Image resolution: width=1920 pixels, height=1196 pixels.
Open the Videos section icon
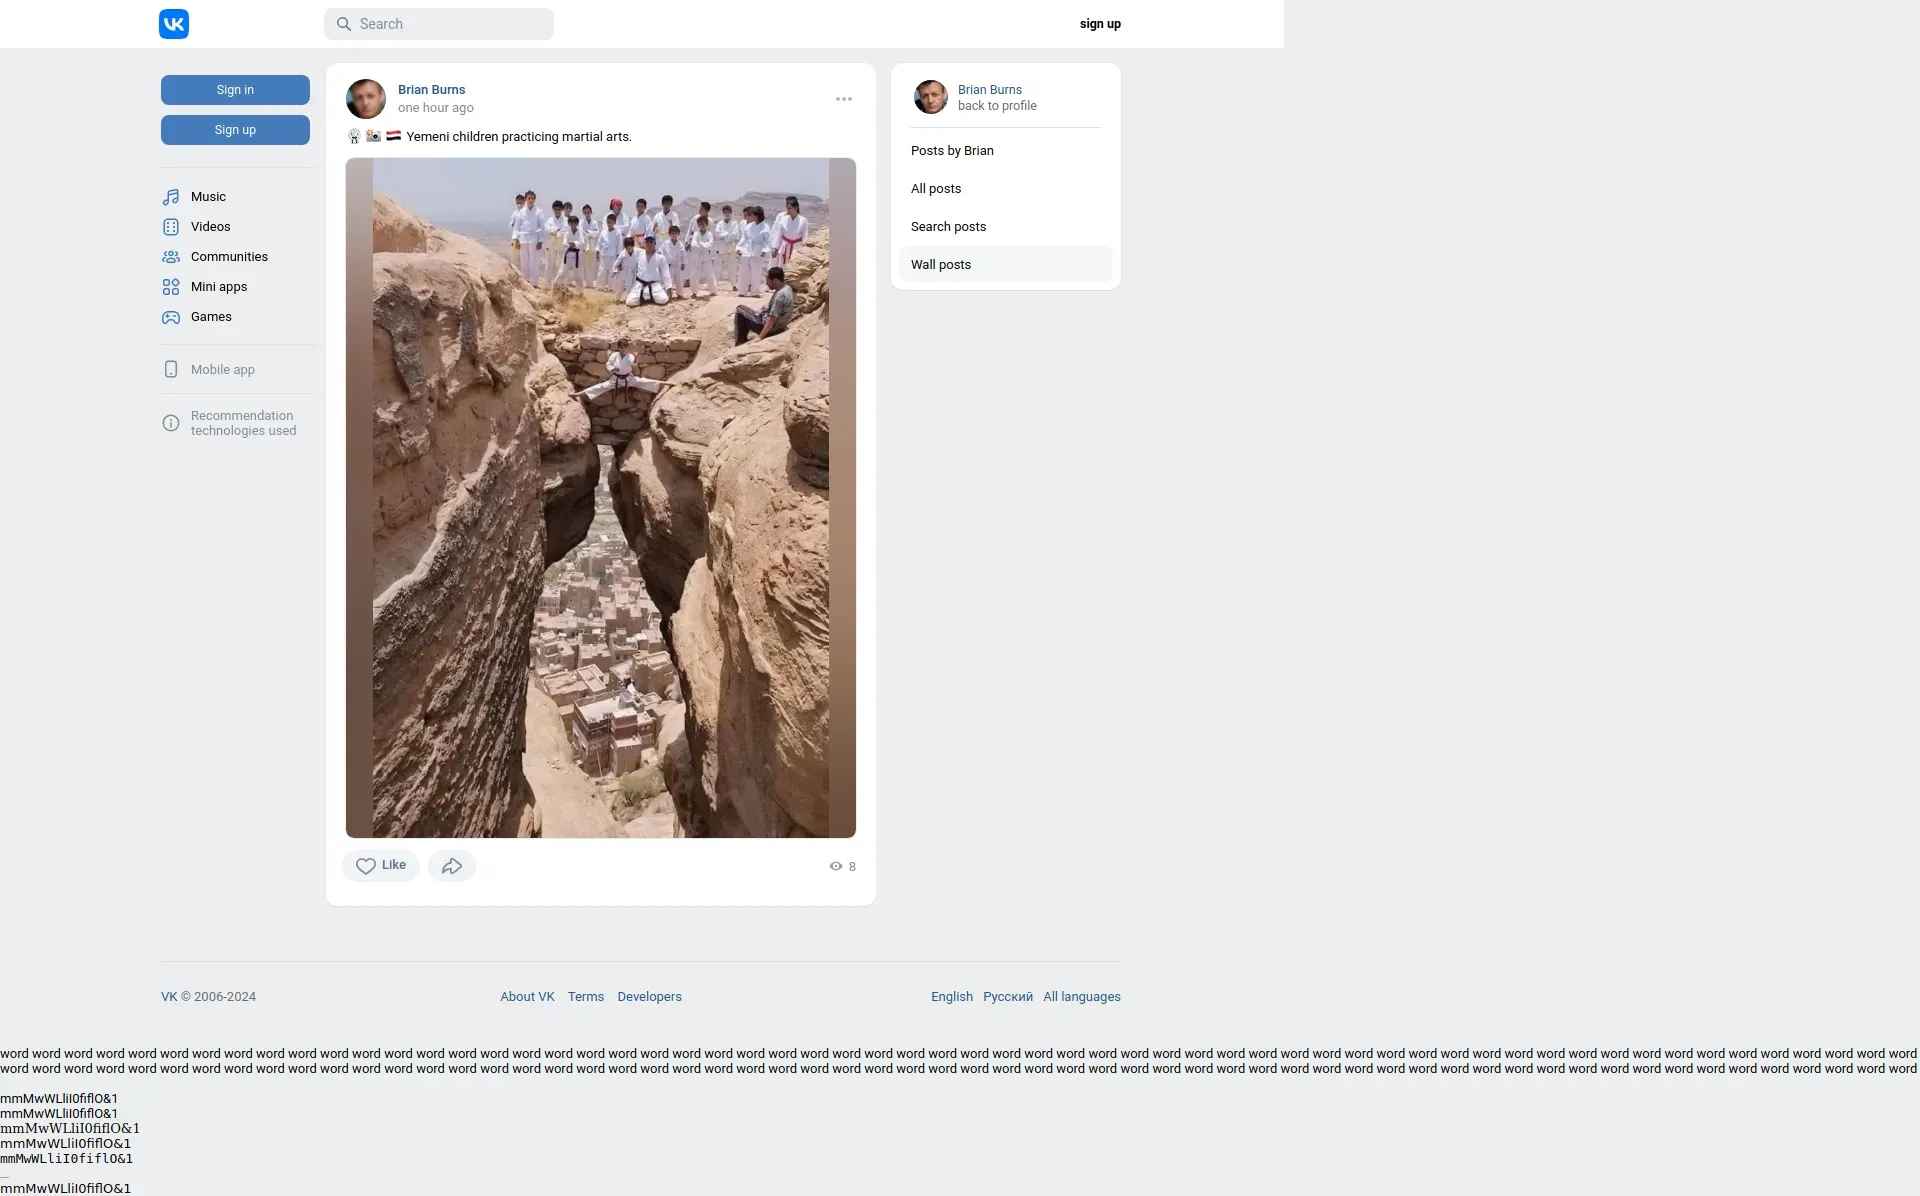pos(171,227)
